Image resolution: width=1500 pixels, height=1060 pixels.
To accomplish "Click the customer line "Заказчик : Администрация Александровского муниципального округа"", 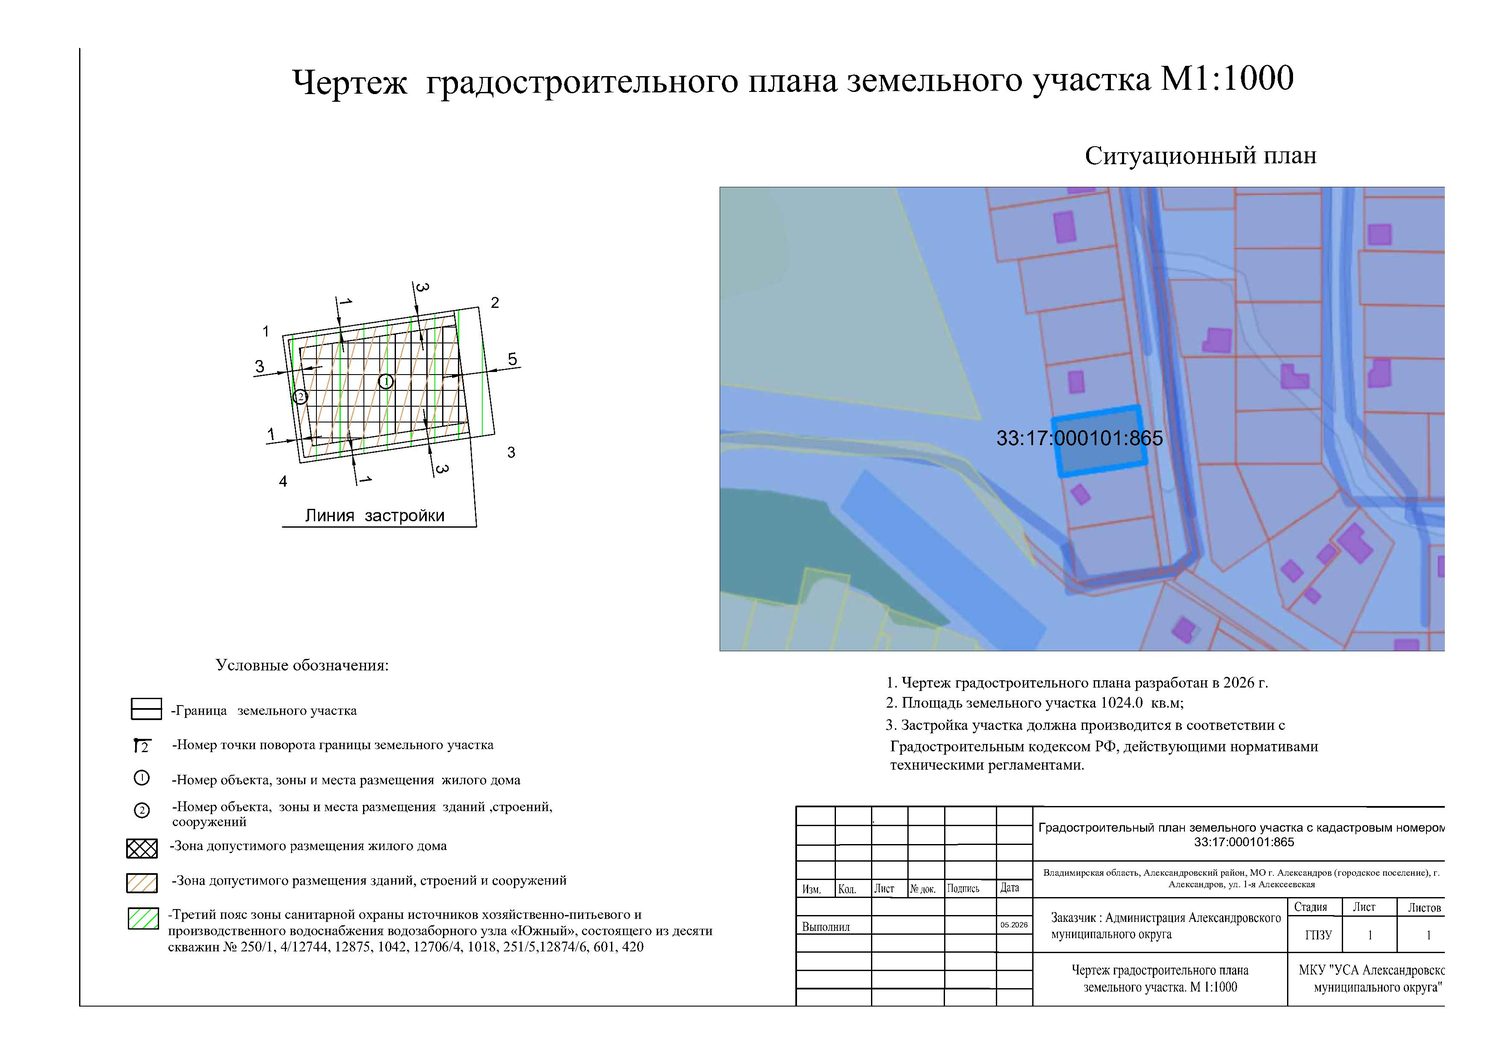I will pyautogui.click(x=1166, y=926).
